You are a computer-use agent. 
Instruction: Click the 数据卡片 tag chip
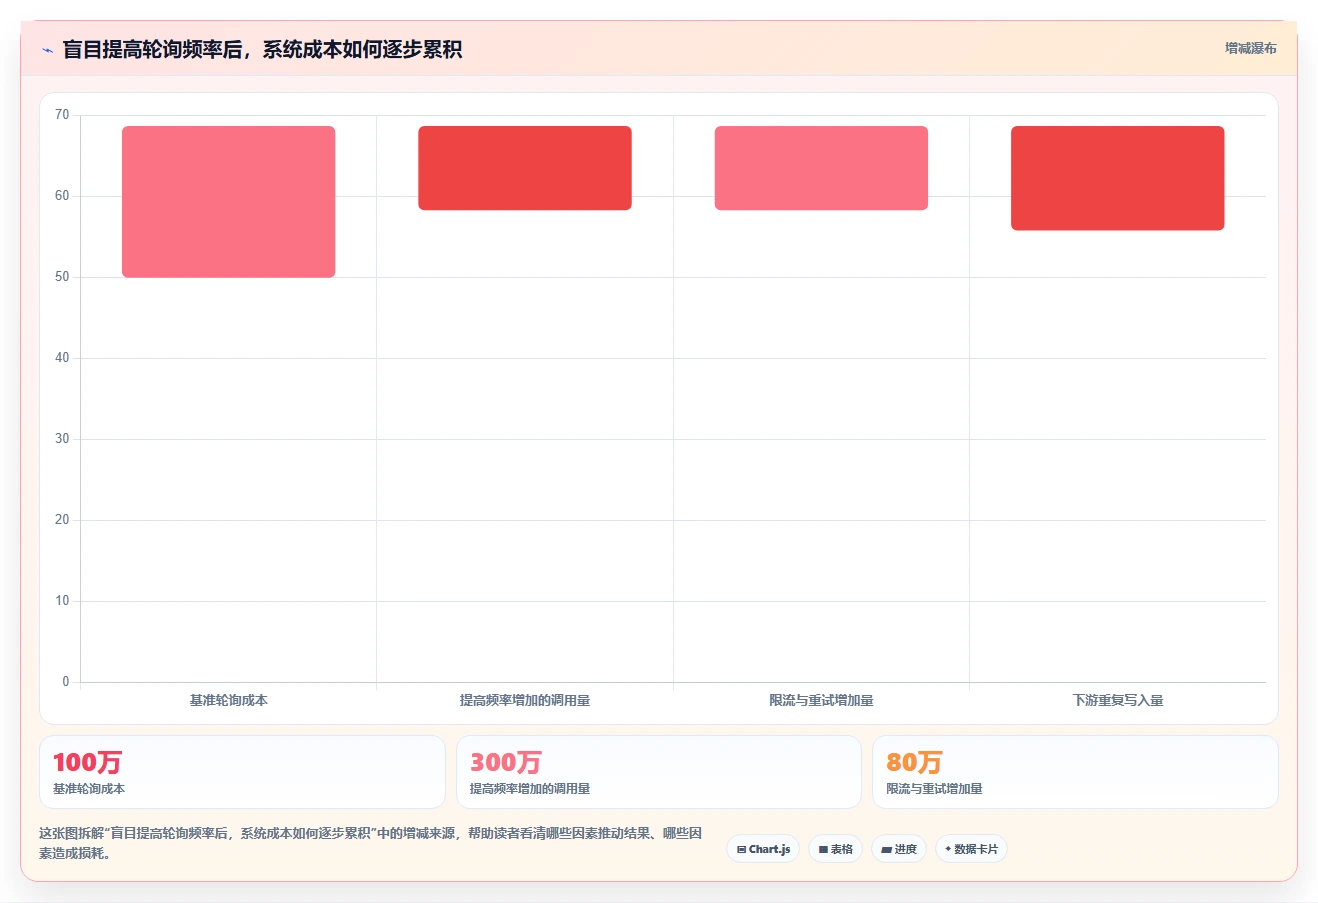pyautogui.click(x=971, y=849)
